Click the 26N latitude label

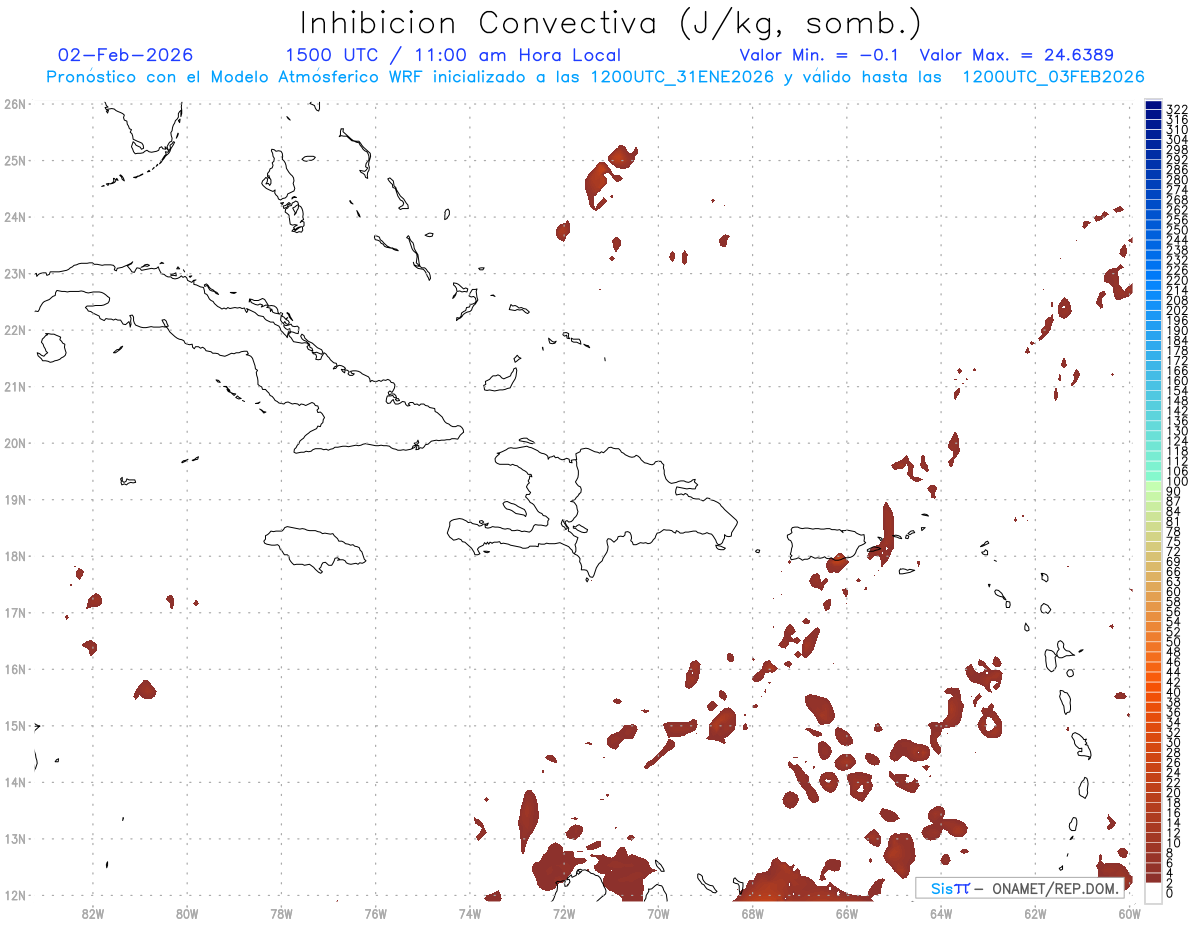15,104
